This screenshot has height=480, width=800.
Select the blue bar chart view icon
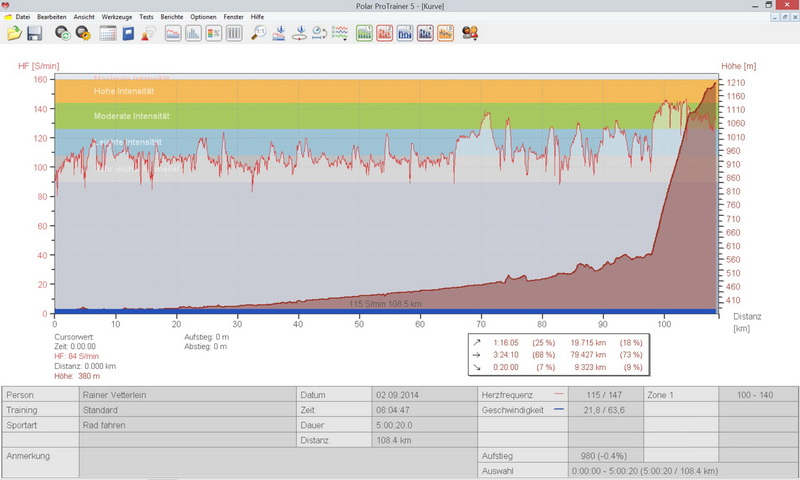pos(193,33)
